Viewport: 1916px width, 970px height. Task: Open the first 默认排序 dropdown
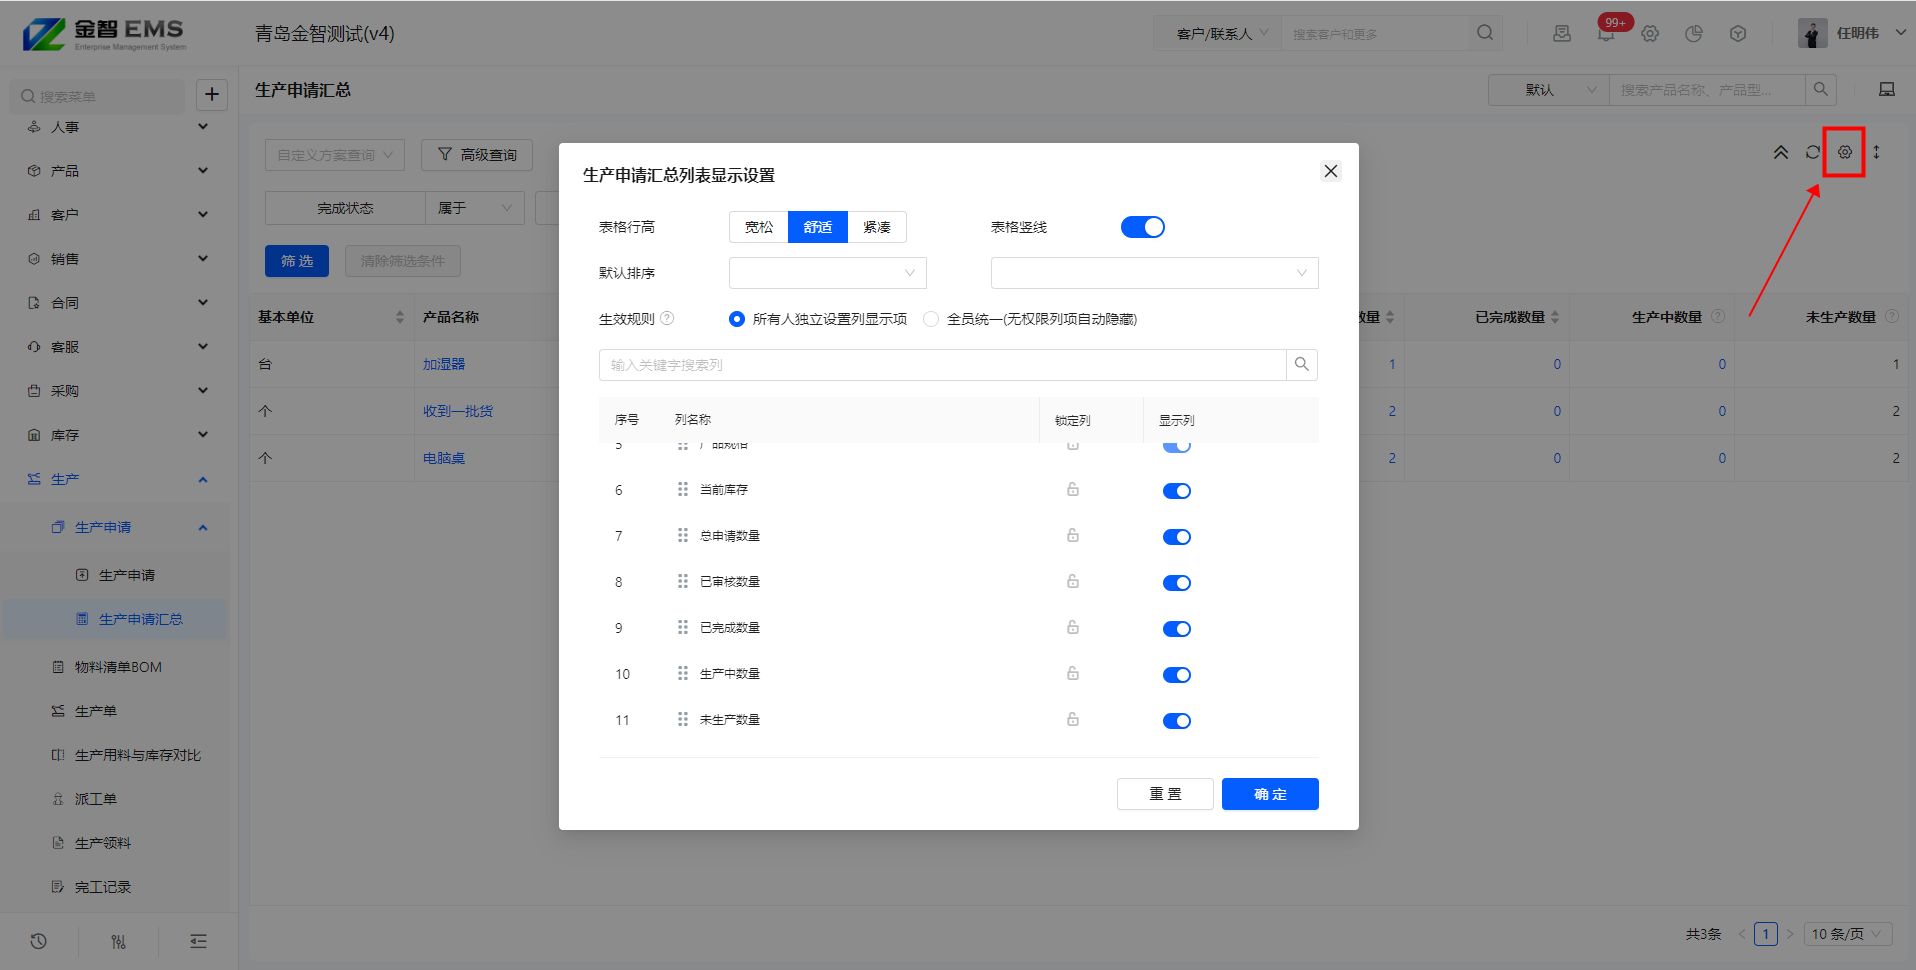[x=827, y=273]
